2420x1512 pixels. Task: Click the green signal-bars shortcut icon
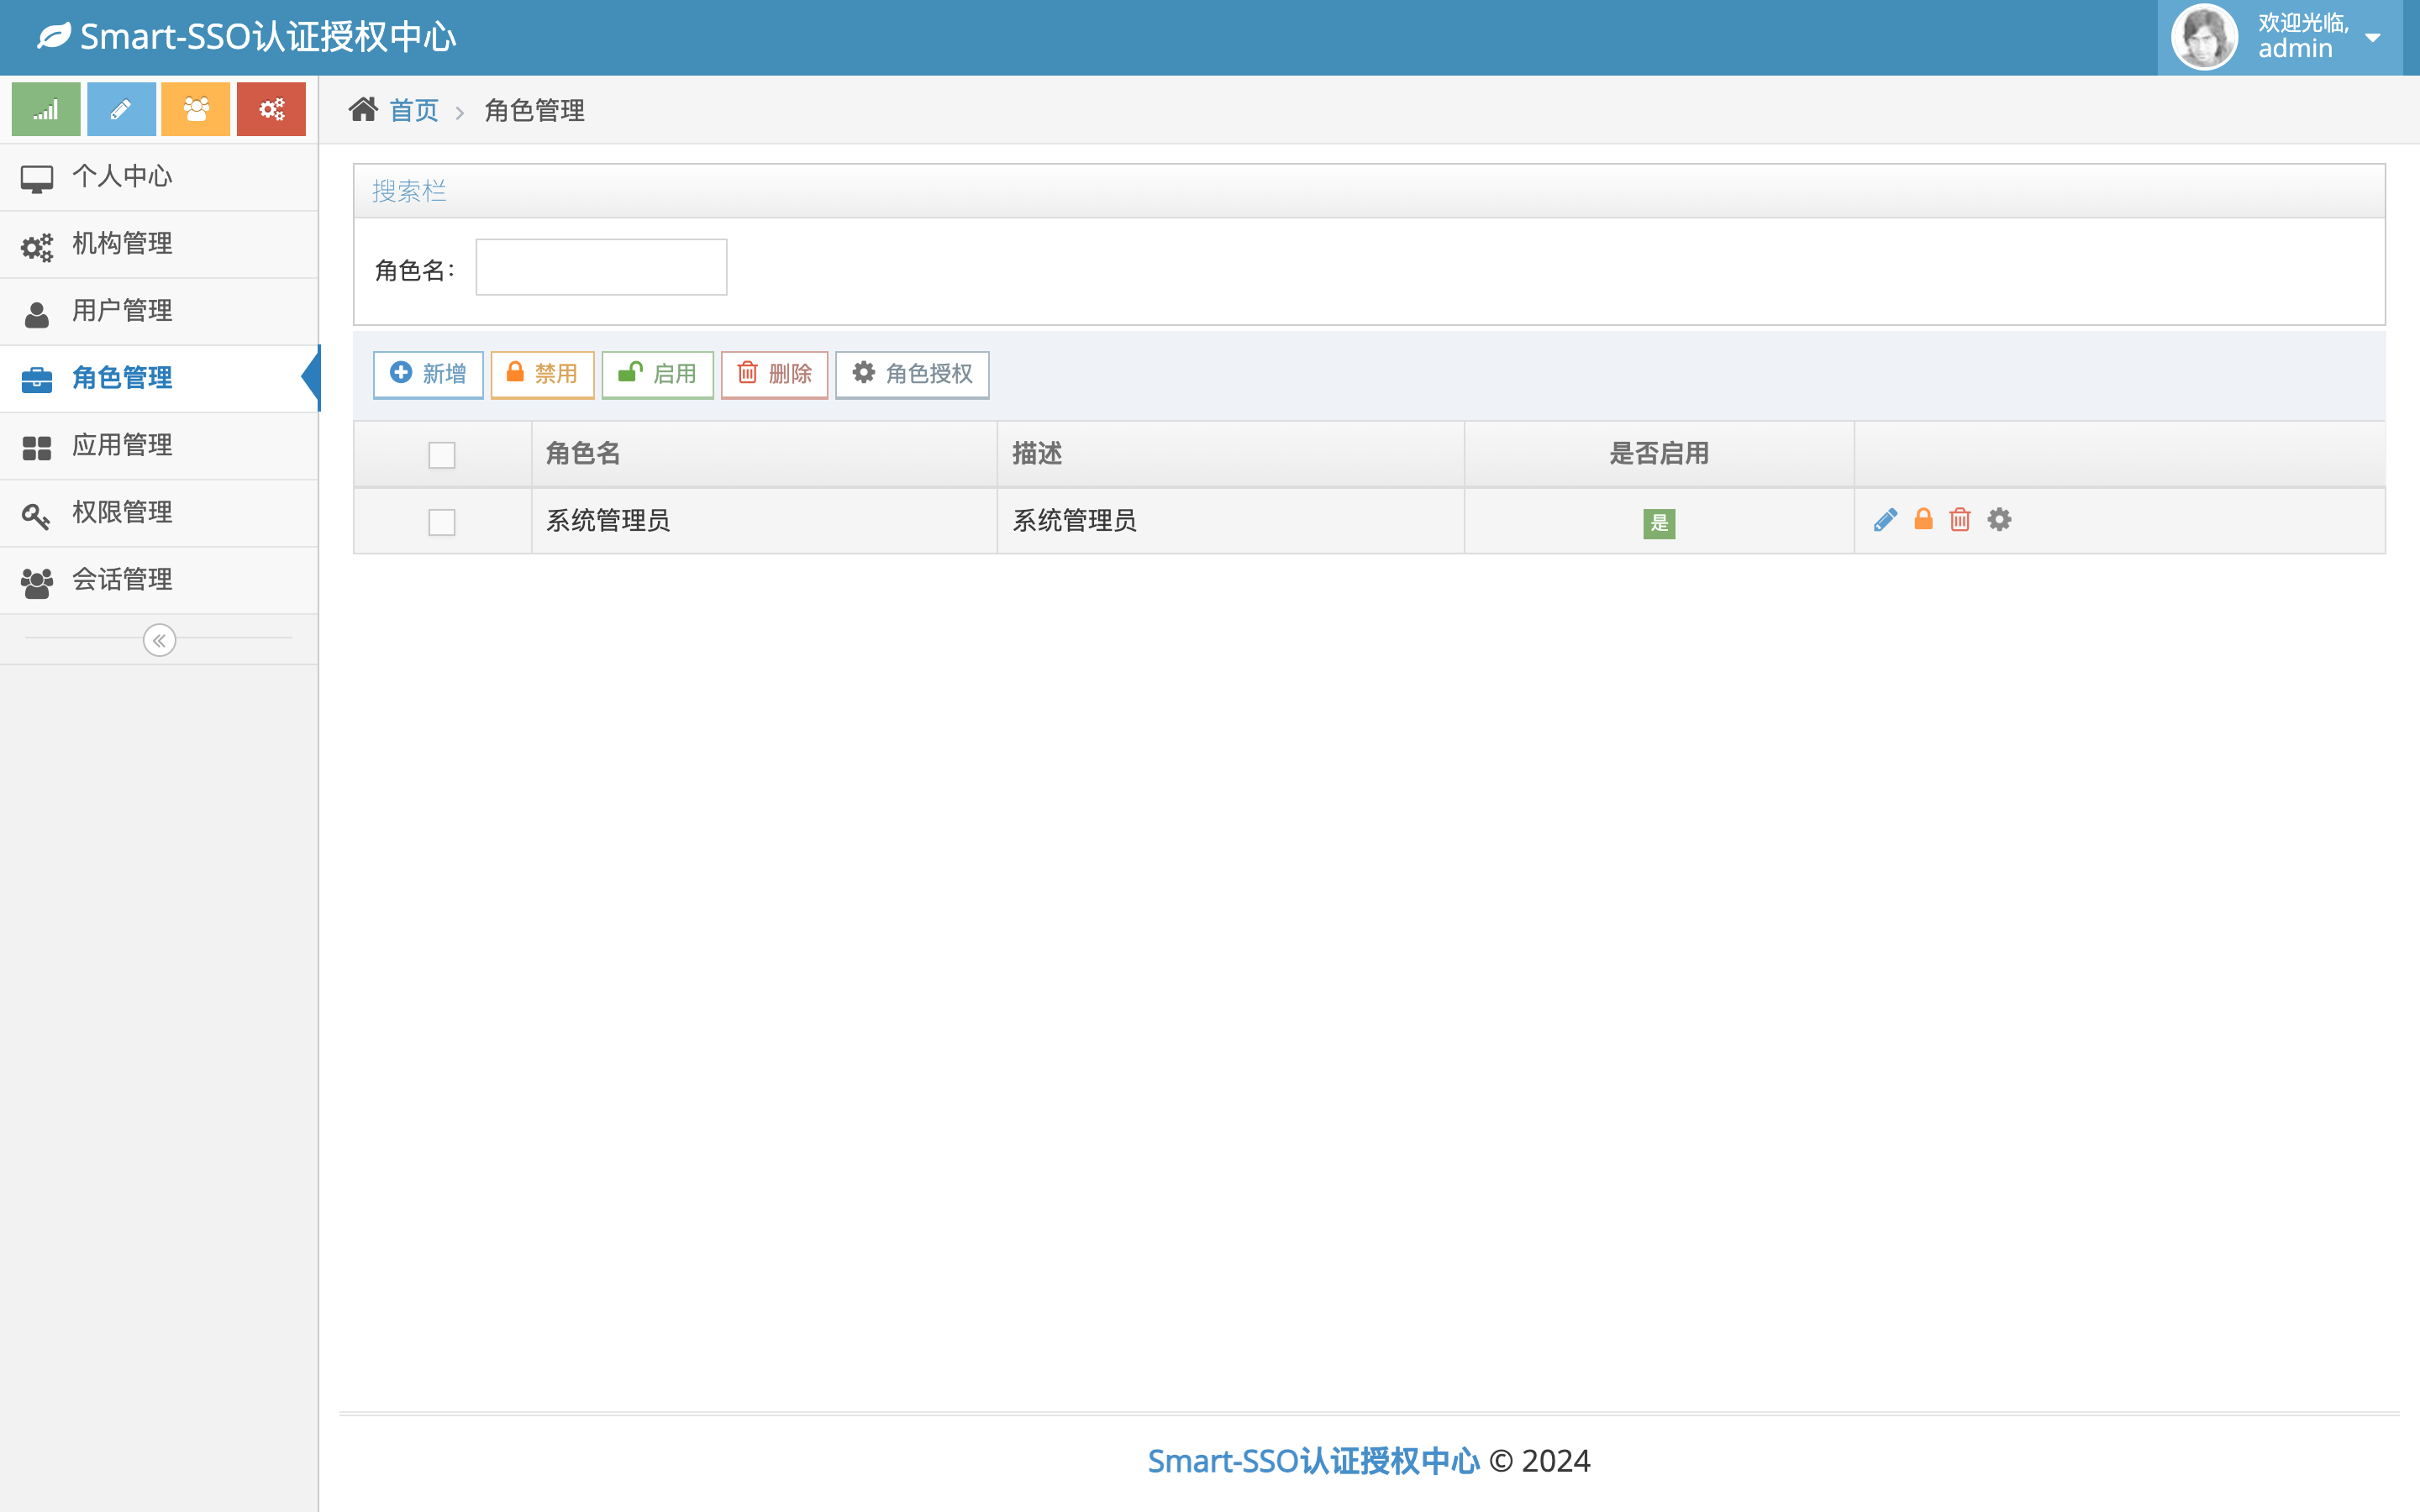[x=46, y=110]
